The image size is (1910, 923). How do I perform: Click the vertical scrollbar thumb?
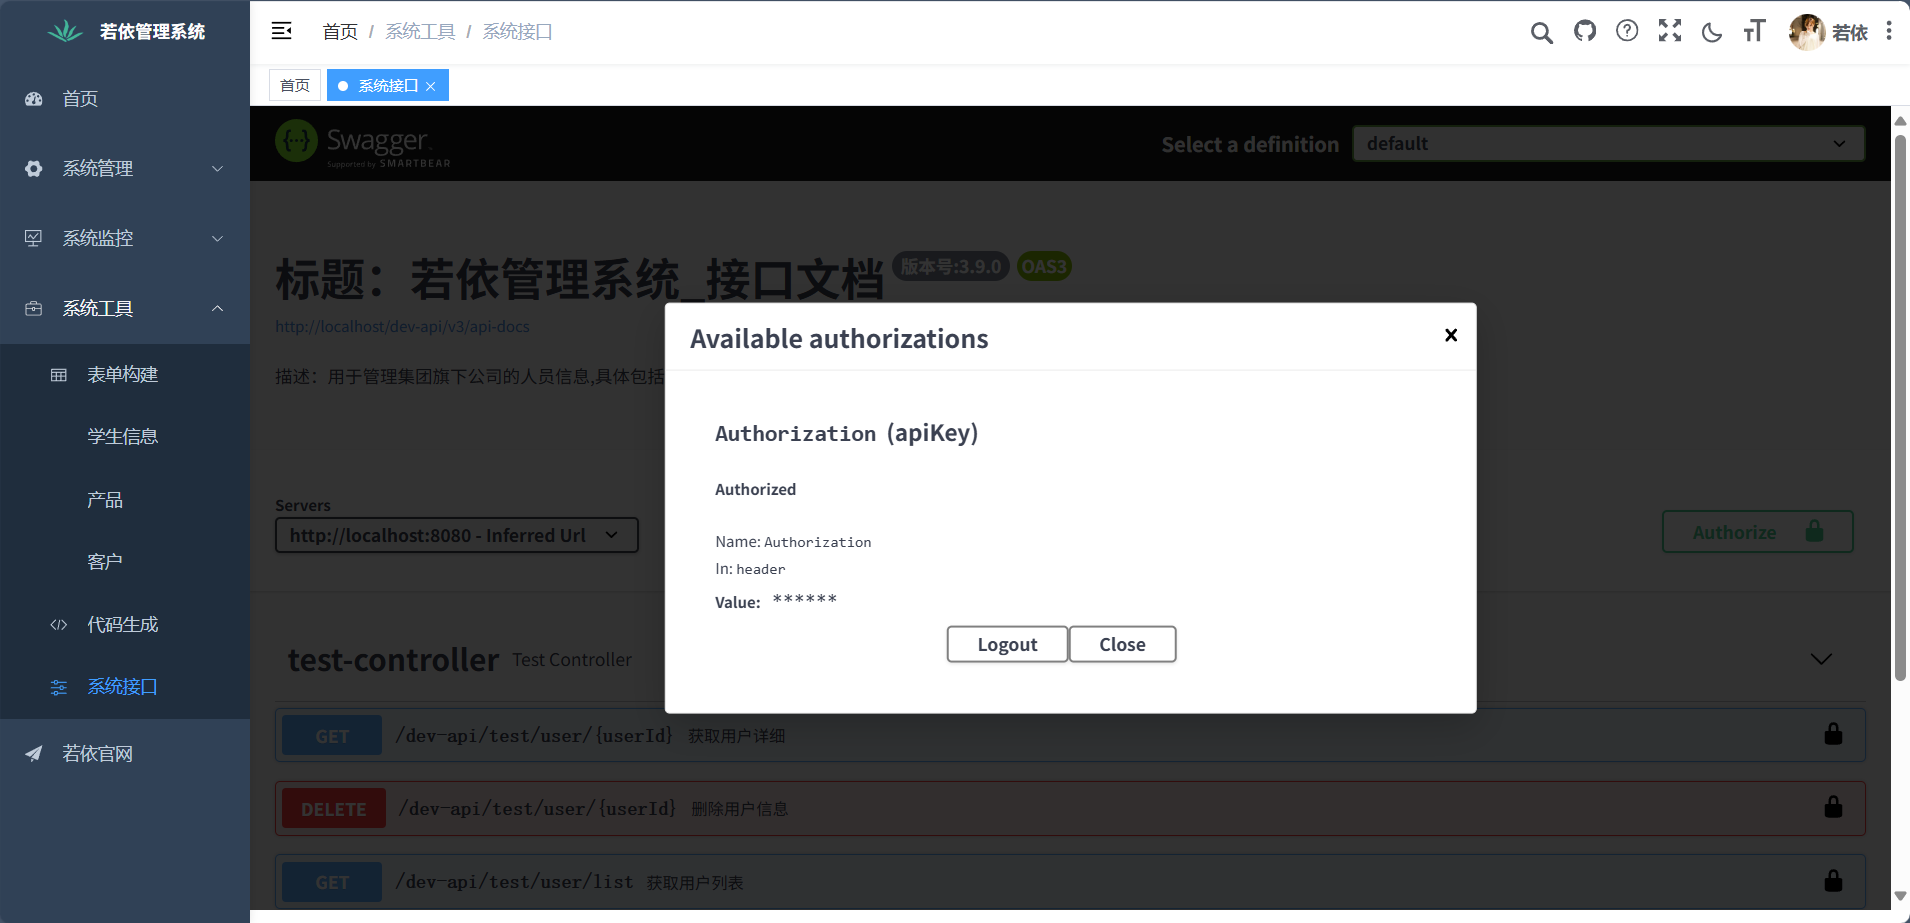(1900, 407)
